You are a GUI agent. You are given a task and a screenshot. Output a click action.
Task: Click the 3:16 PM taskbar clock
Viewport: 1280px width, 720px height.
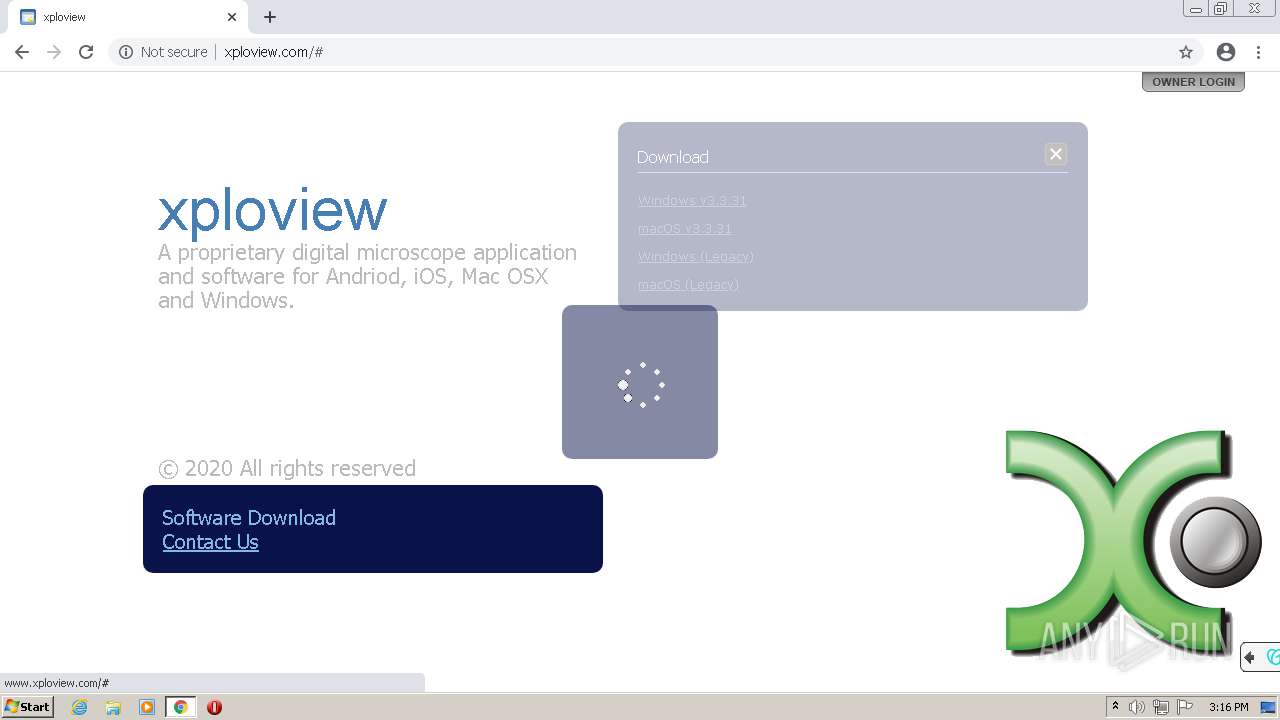click(x=1228, y=707)
